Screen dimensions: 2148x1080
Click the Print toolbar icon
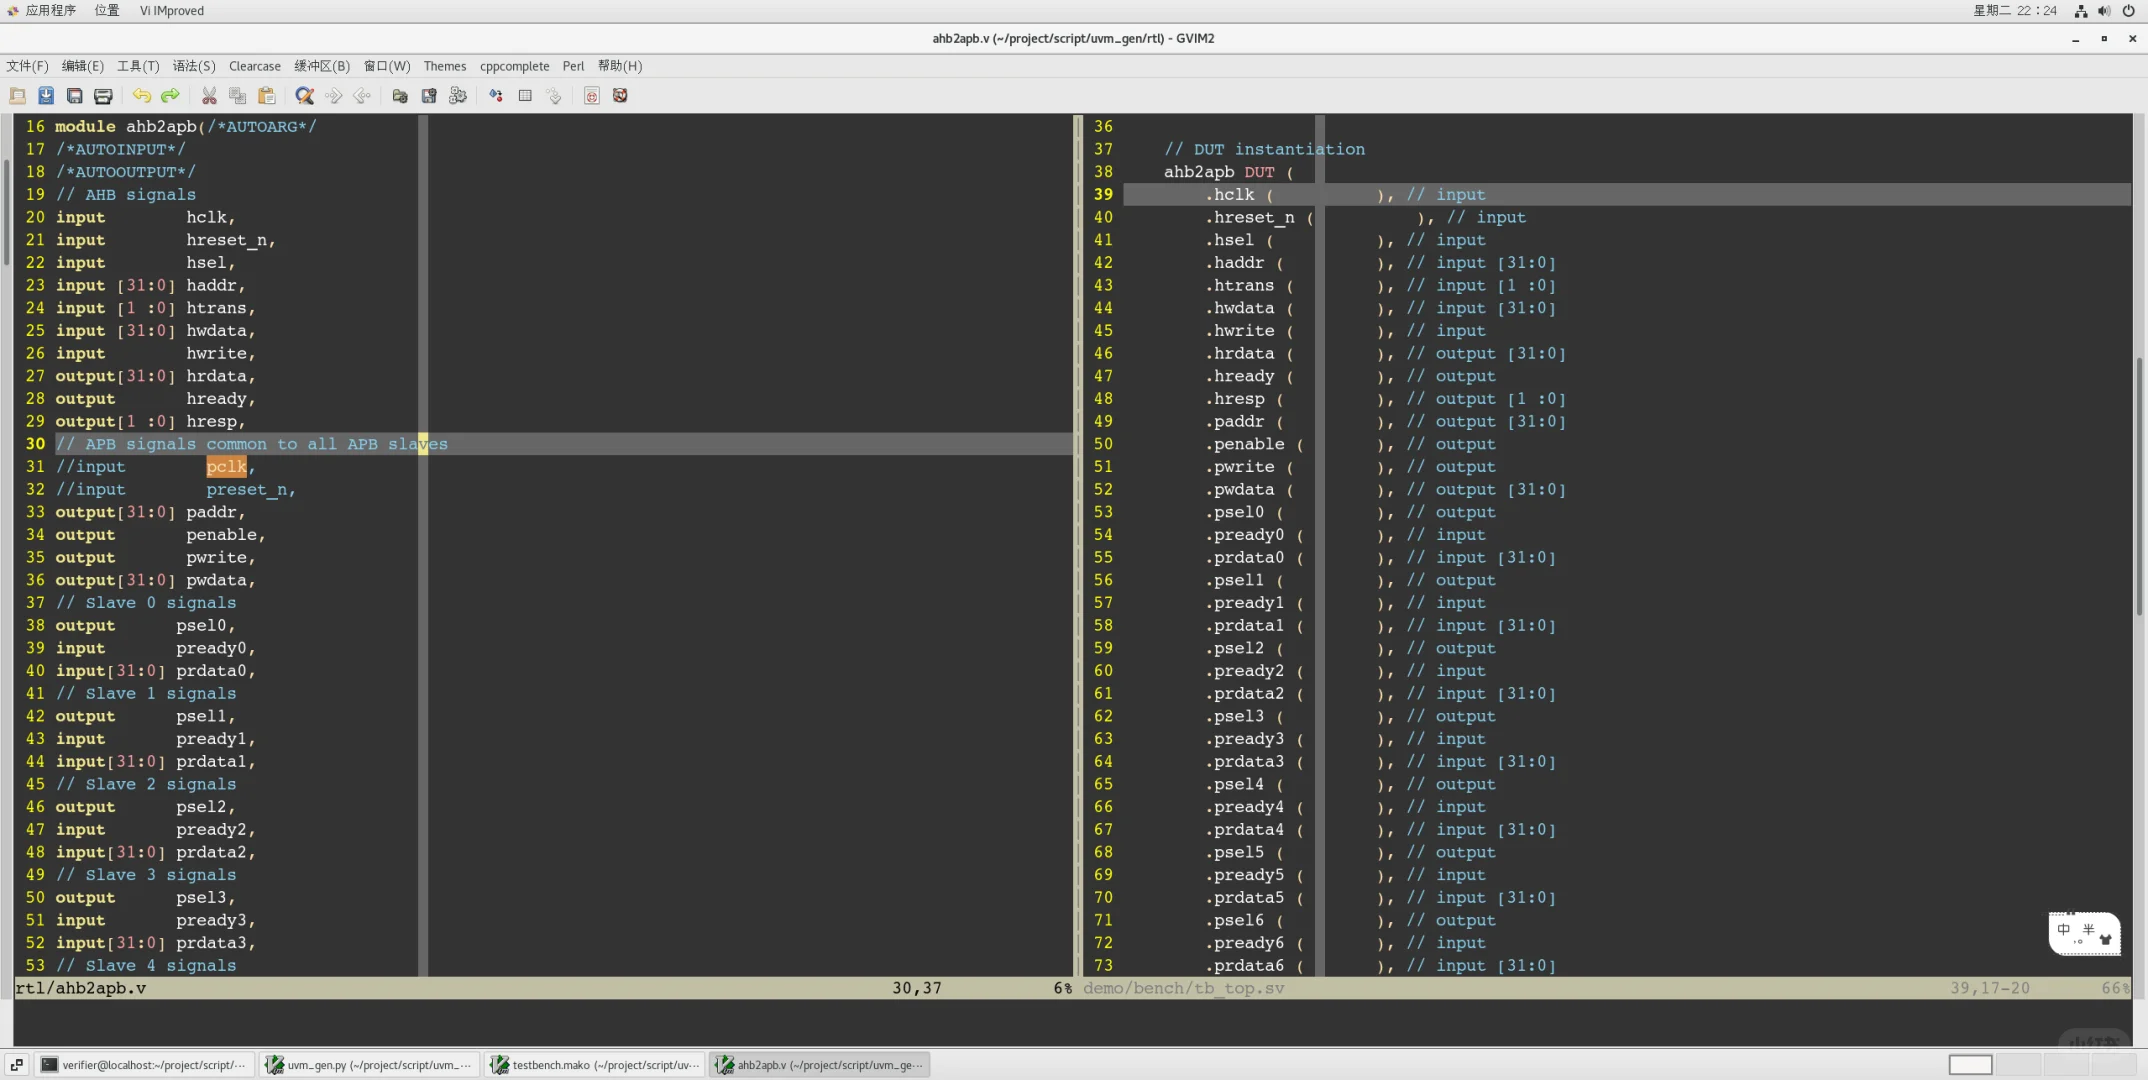[x=103, y=96]
